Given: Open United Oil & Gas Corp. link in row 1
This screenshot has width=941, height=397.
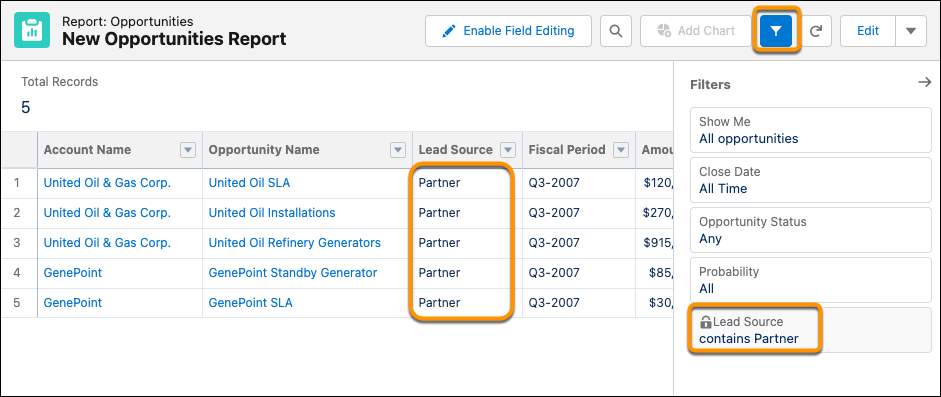Looking at the screenshot, I should pyautogui.click(x=107, y=183).
